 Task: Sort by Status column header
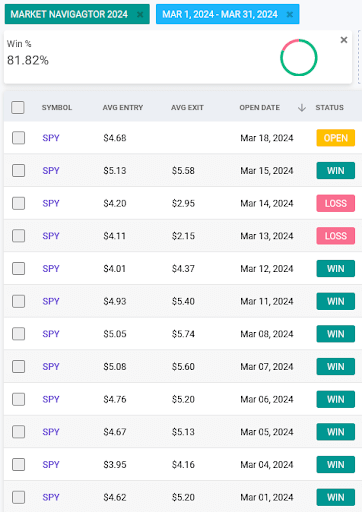click(x=329, y=108)
